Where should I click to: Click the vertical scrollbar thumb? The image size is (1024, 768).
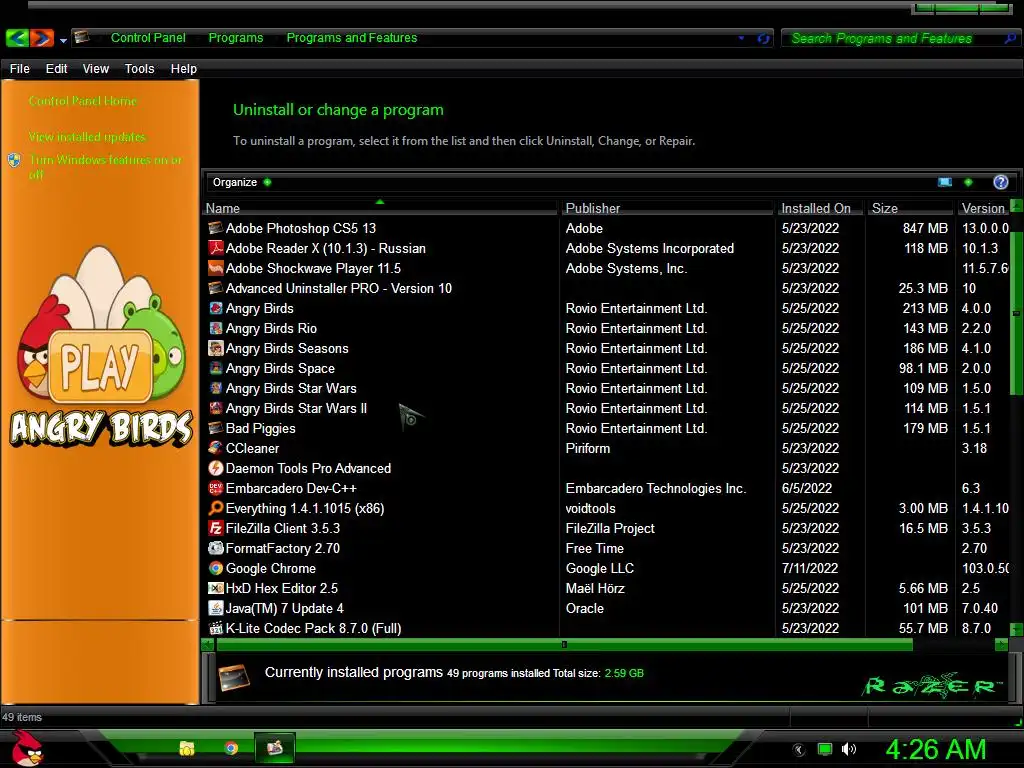[1016, 313]
